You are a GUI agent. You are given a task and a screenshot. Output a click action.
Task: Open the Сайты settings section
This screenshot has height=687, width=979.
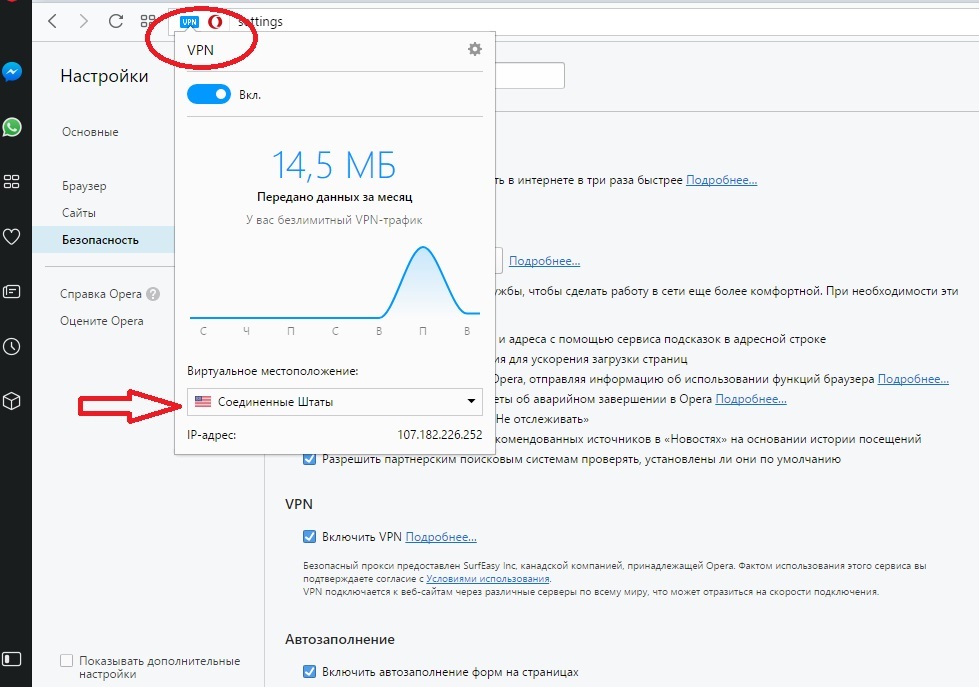click(x=79, y=213)
